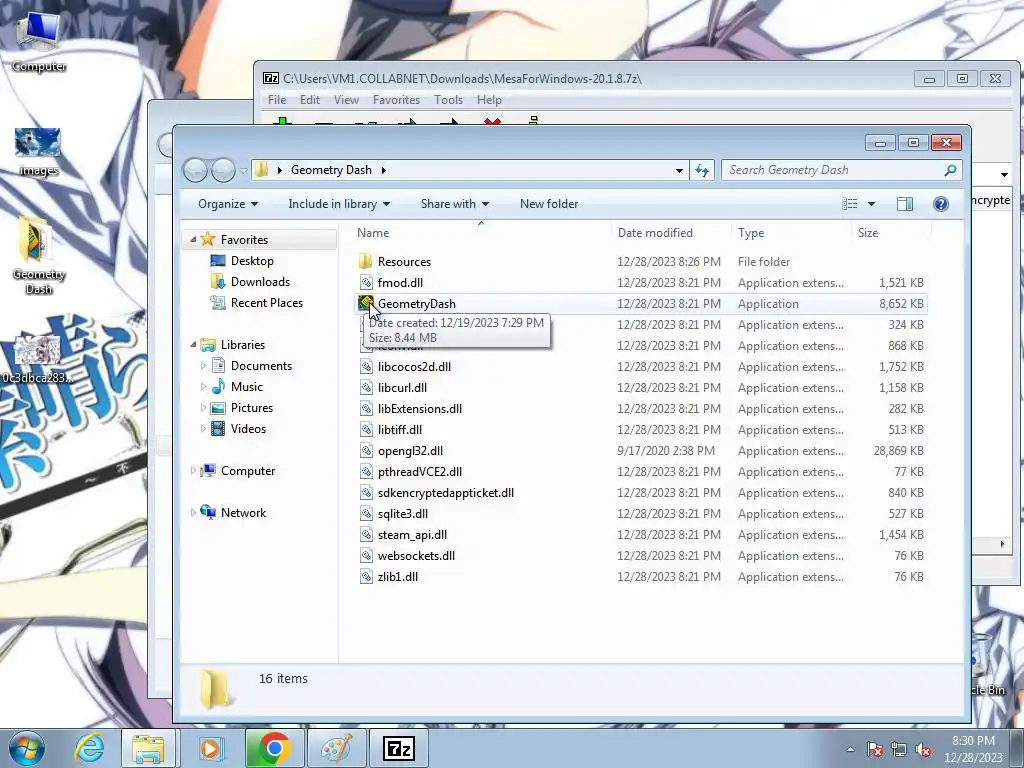
Task: Open the Share with dropdown
Action: (x=455, y=204)
